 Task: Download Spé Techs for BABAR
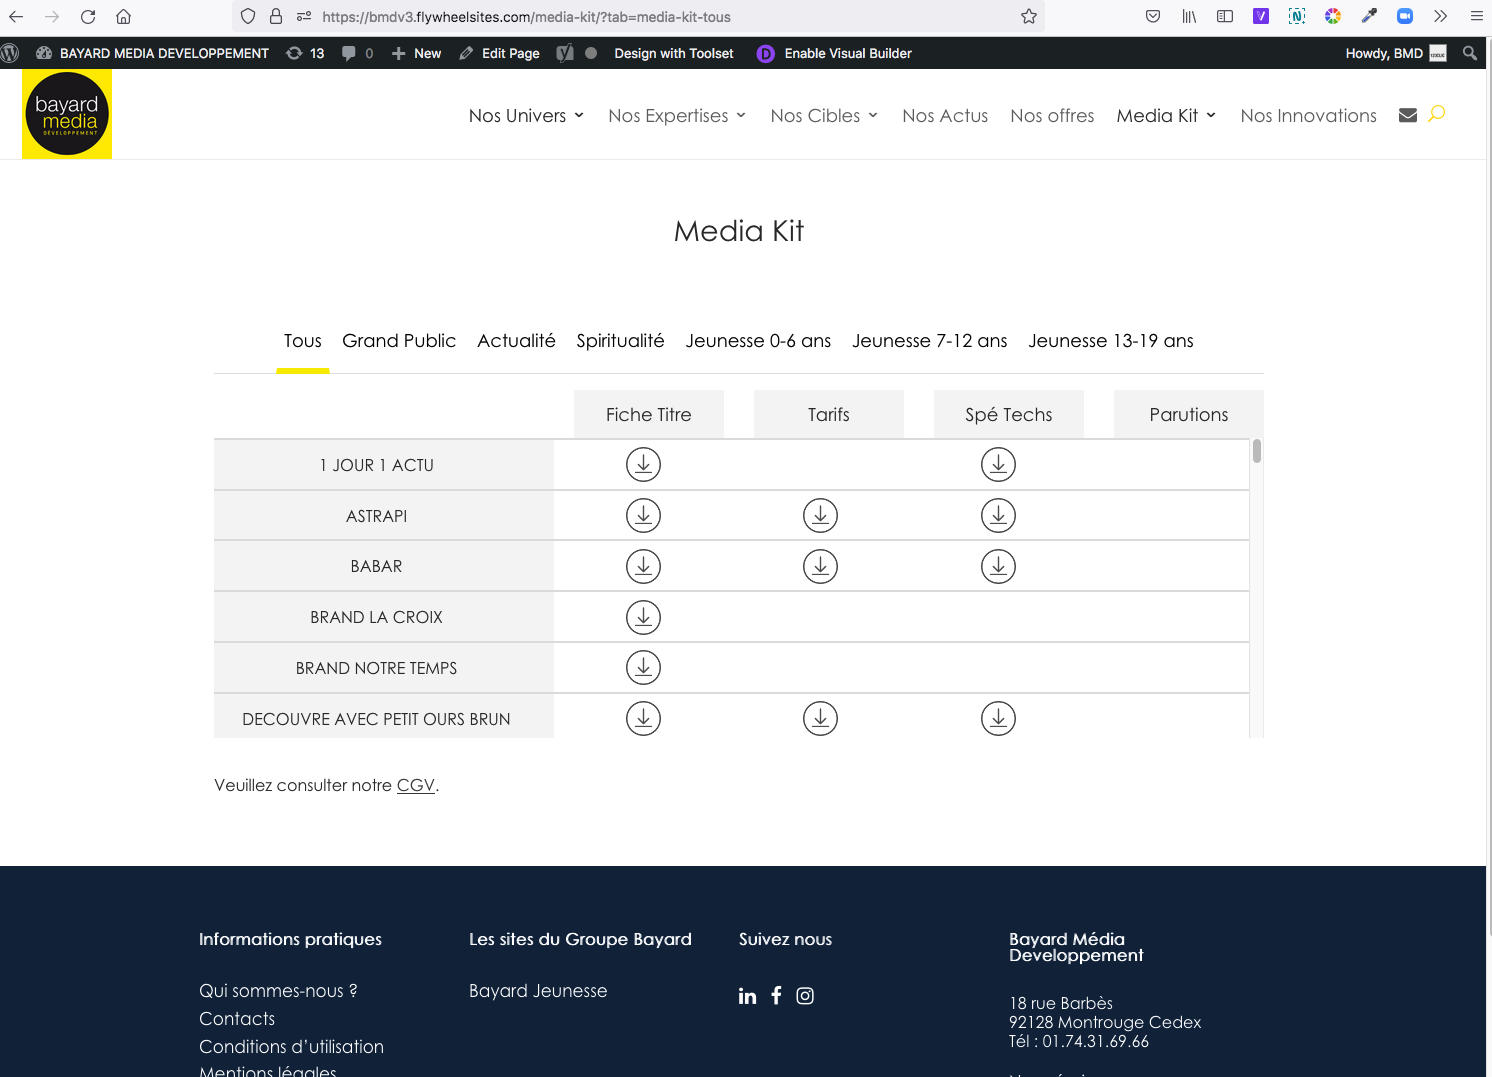pos(998,566)
